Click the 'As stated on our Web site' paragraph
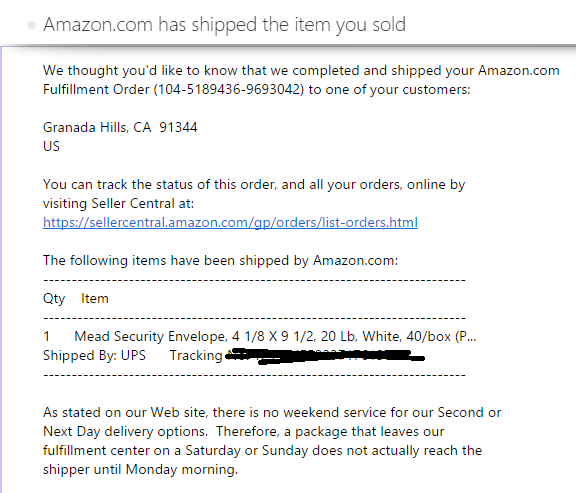 [272, 441]
